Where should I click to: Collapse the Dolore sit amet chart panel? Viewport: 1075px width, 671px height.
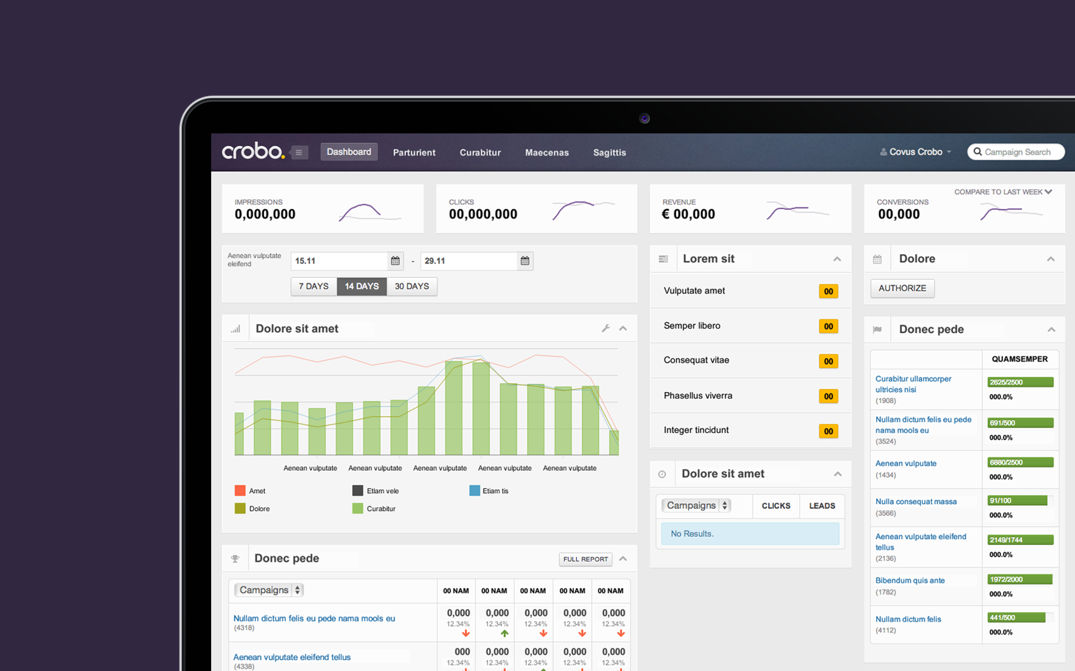(x=623, y=328)
